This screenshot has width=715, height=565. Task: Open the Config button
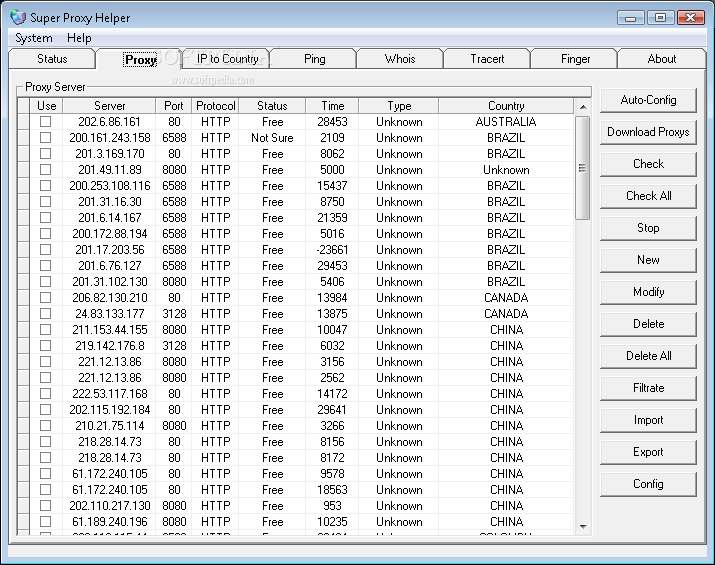tap(648, 484)
